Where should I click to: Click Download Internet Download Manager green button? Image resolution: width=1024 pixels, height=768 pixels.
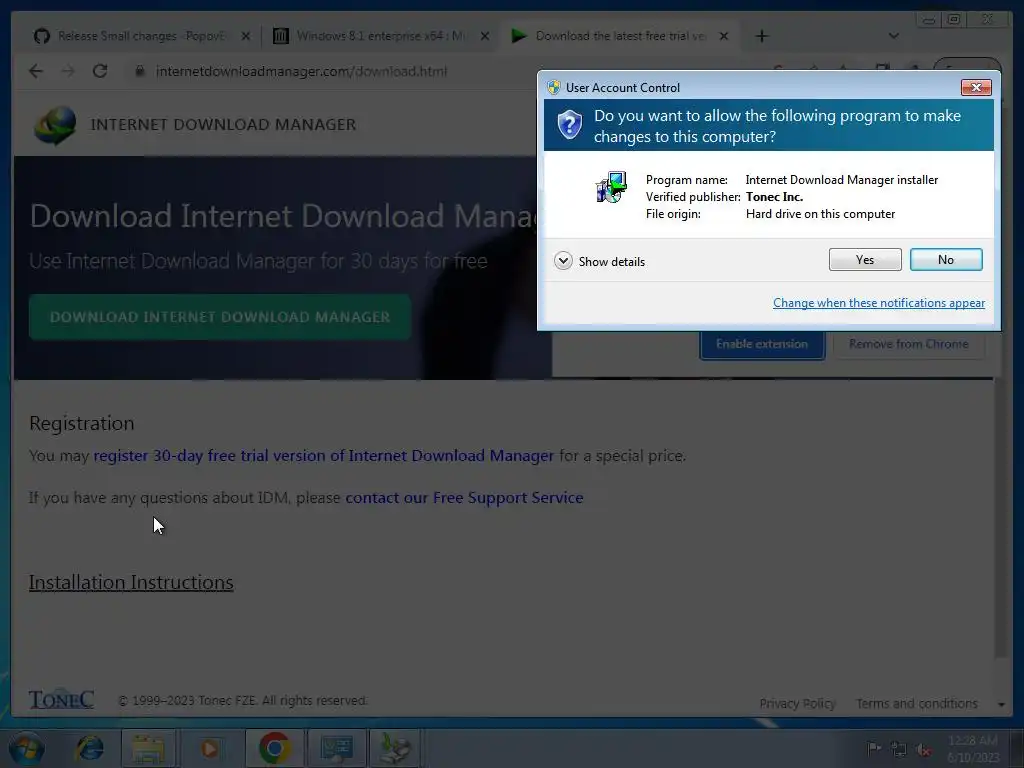tap(220, 317)
